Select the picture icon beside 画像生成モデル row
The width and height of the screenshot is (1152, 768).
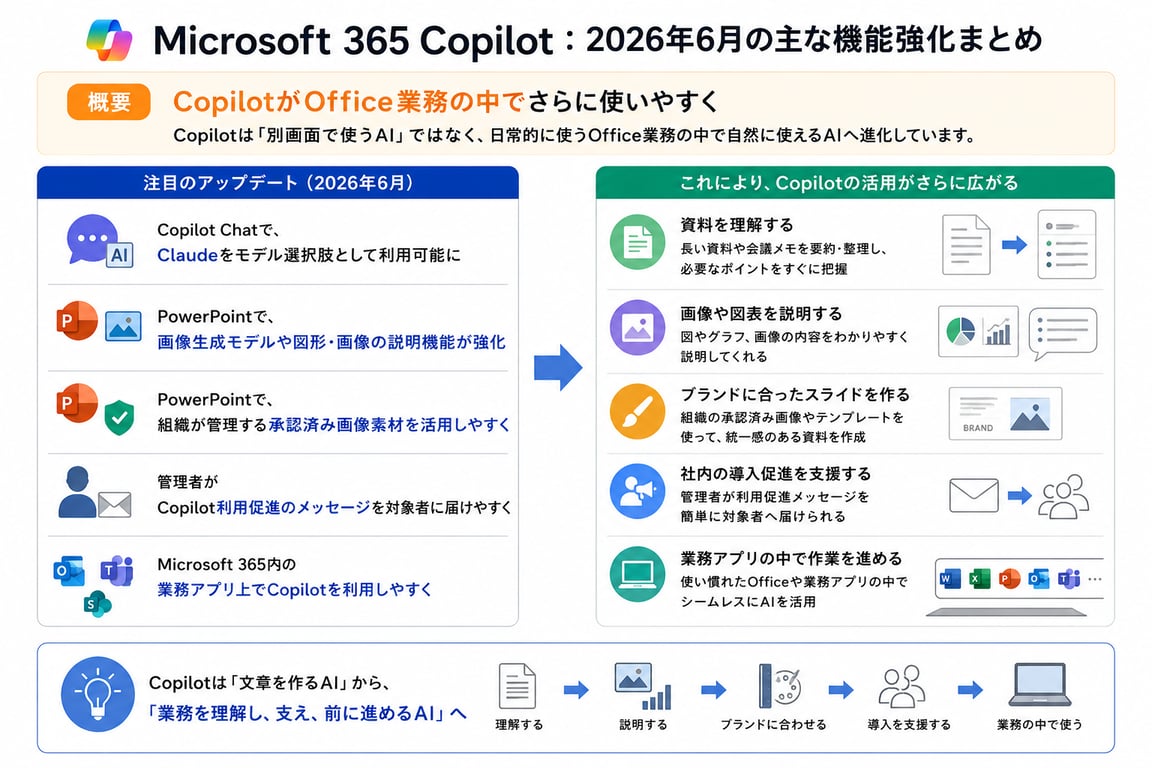click(123, 326)
